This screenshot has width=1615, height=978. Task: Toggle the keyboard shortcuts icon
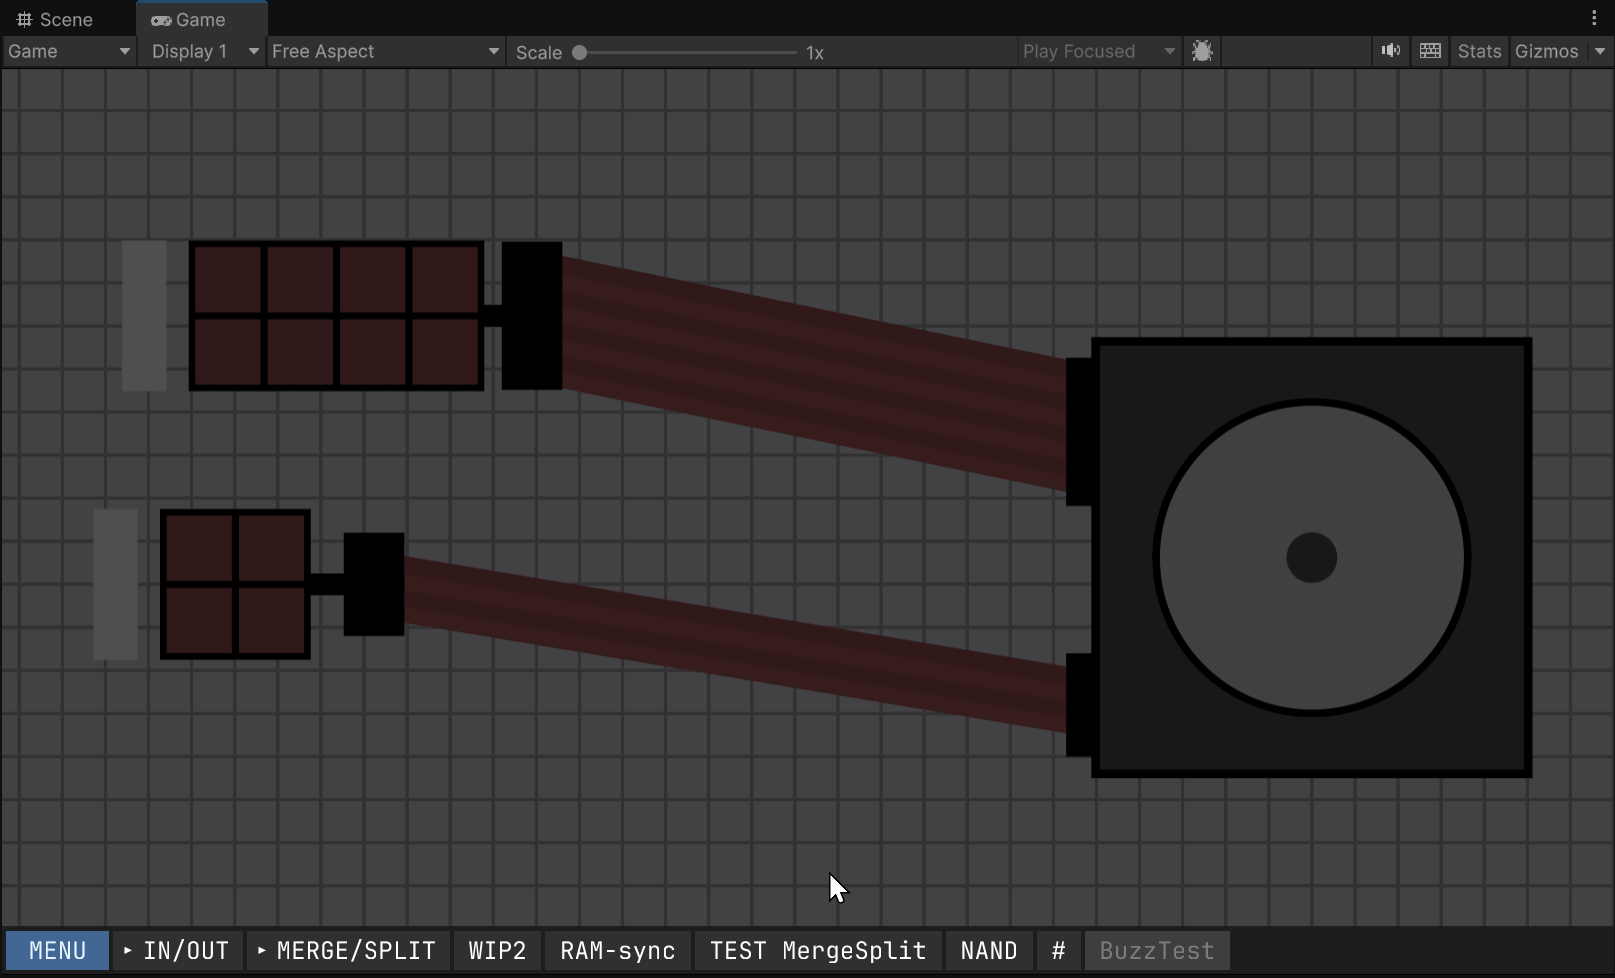click(x=1430, y=51)
